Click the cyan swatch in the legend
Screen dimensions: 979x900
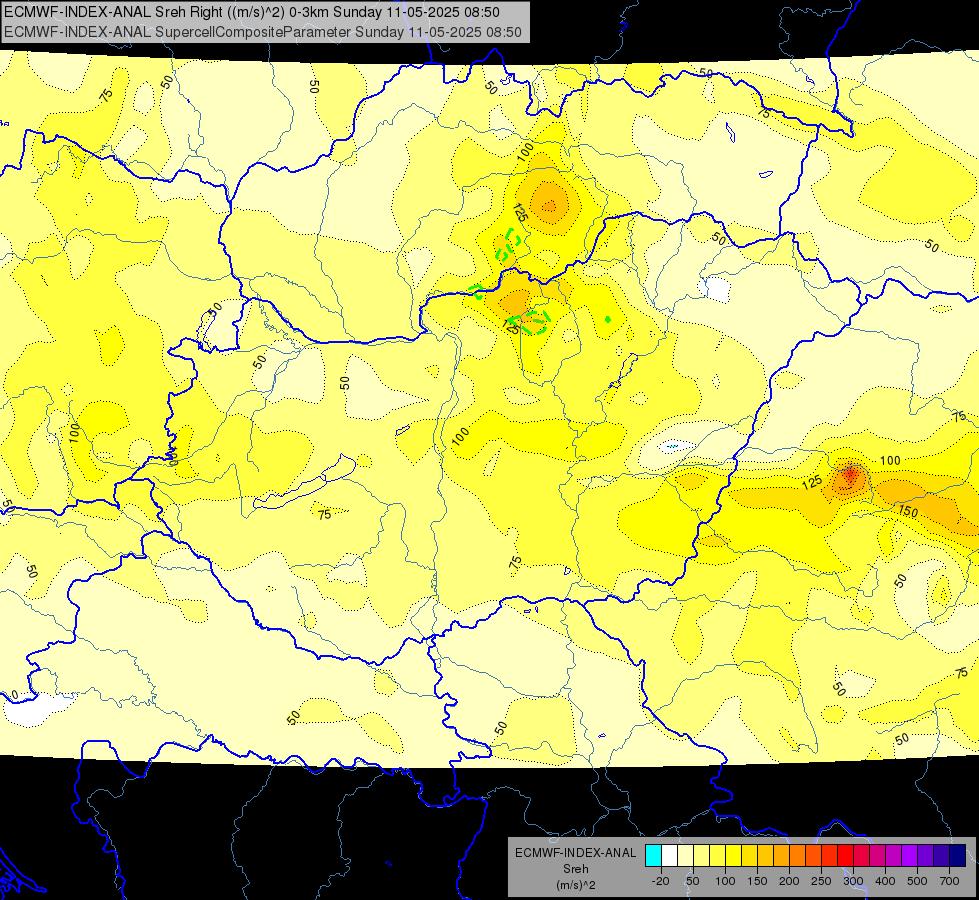[653, 856]
